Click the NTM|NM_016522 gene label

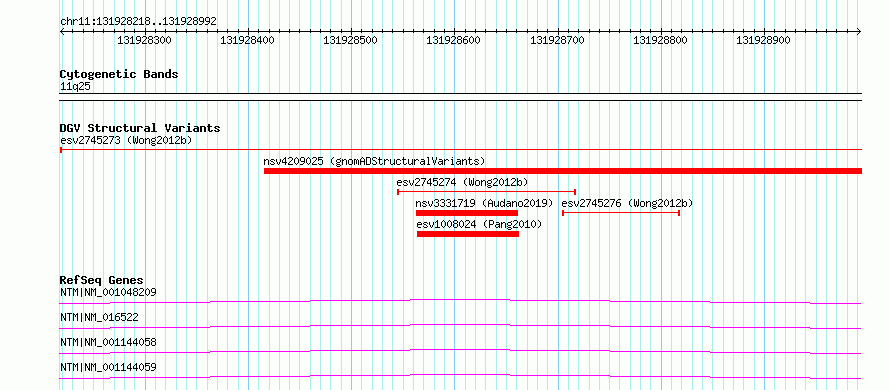(x=99, y=317)
